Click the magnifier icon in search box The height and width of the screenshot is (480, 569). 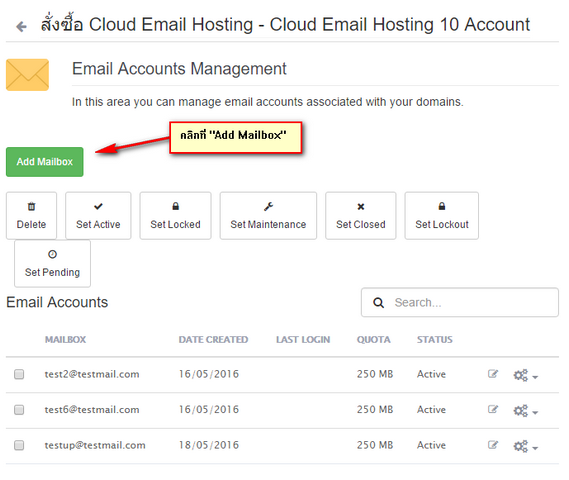tap(378, 303)
